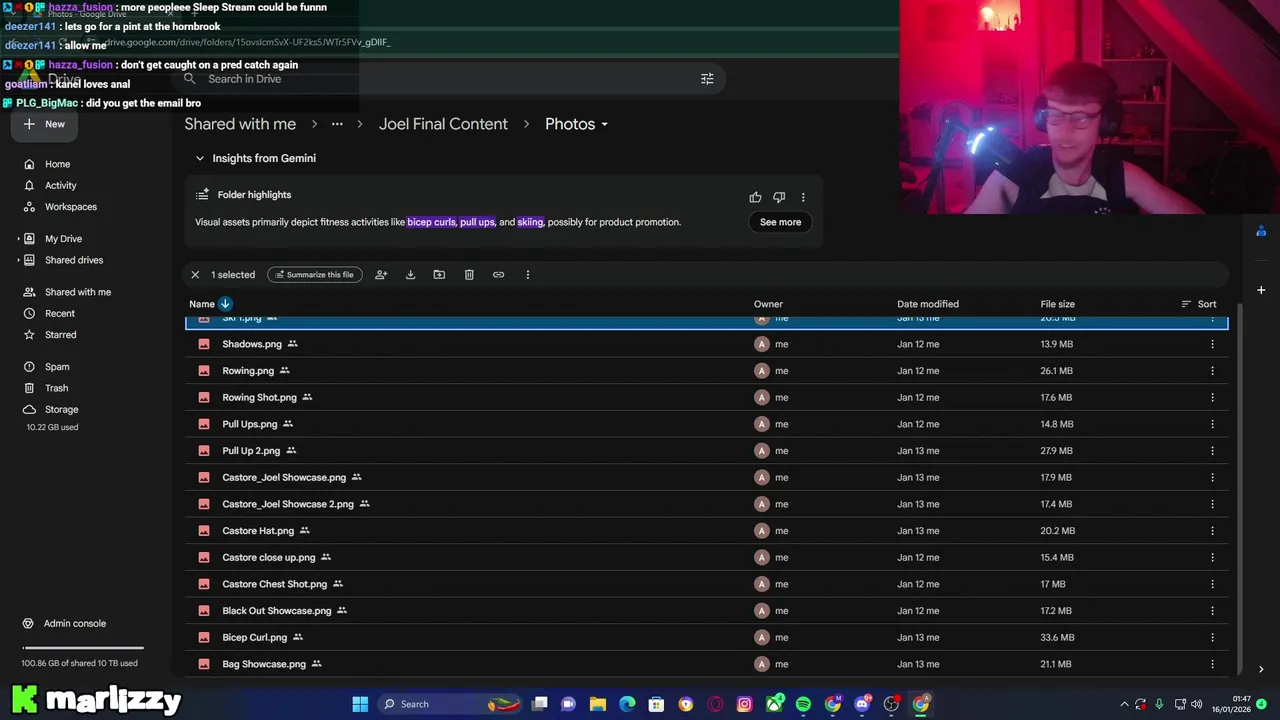Expand Shared drives tree in sidebar

18,260
